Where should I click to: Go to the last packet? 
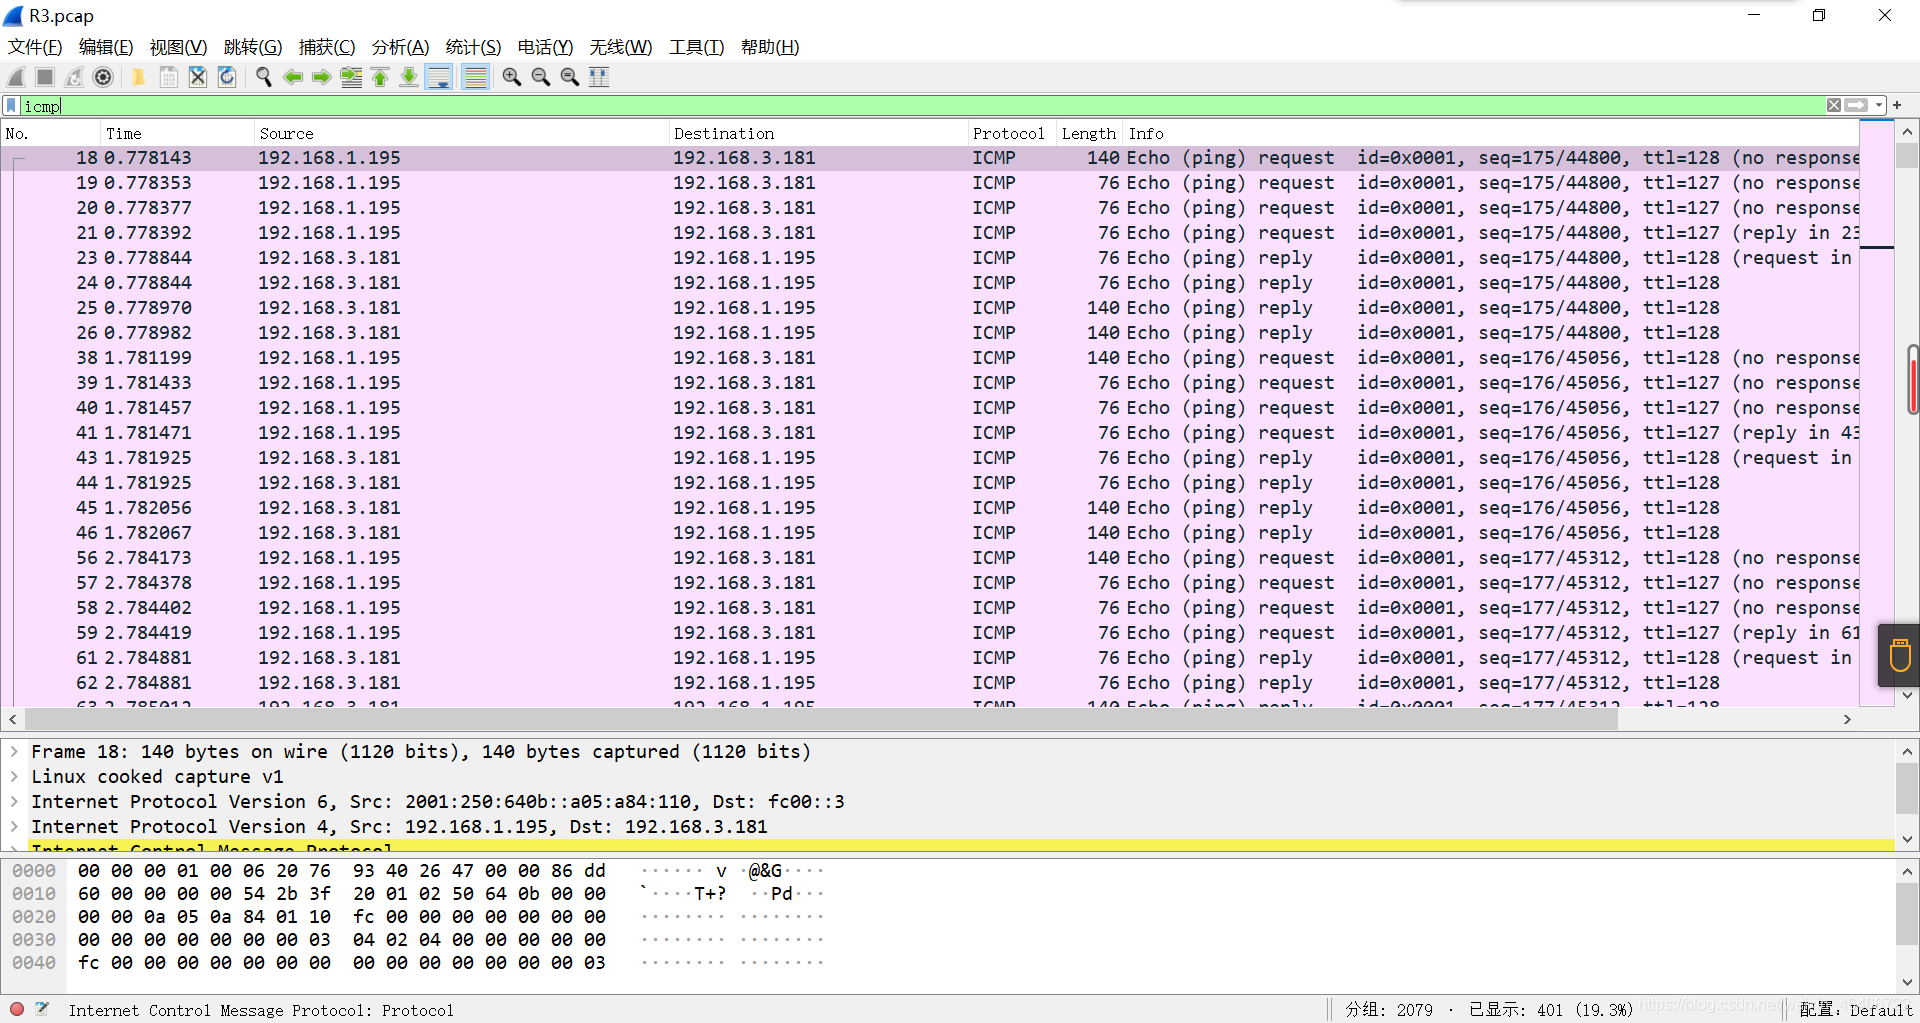(x=409, y=77)
